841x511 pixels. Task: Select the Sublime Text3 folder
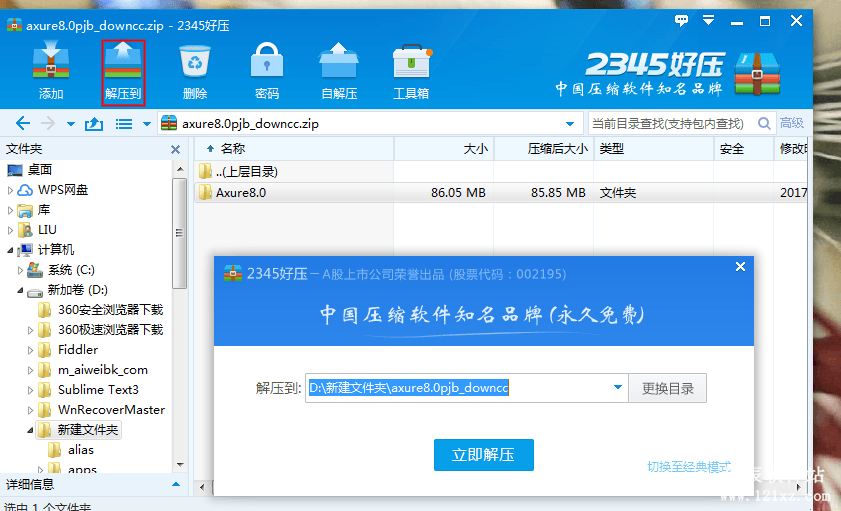click(x=98, y=390)
